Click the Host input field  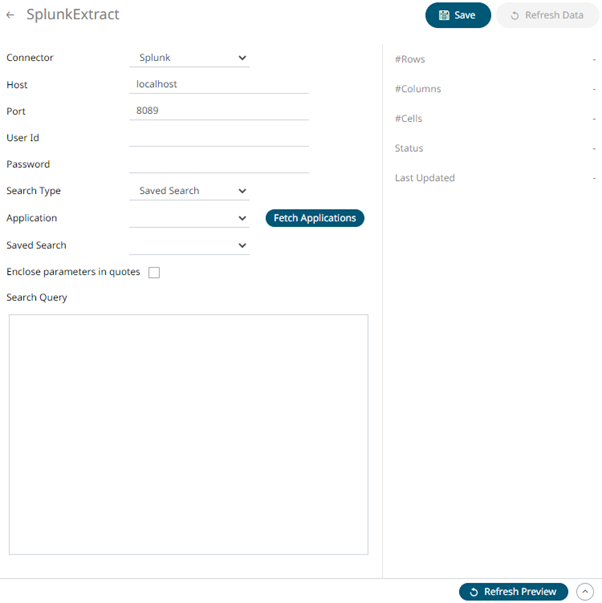(219, 85)
